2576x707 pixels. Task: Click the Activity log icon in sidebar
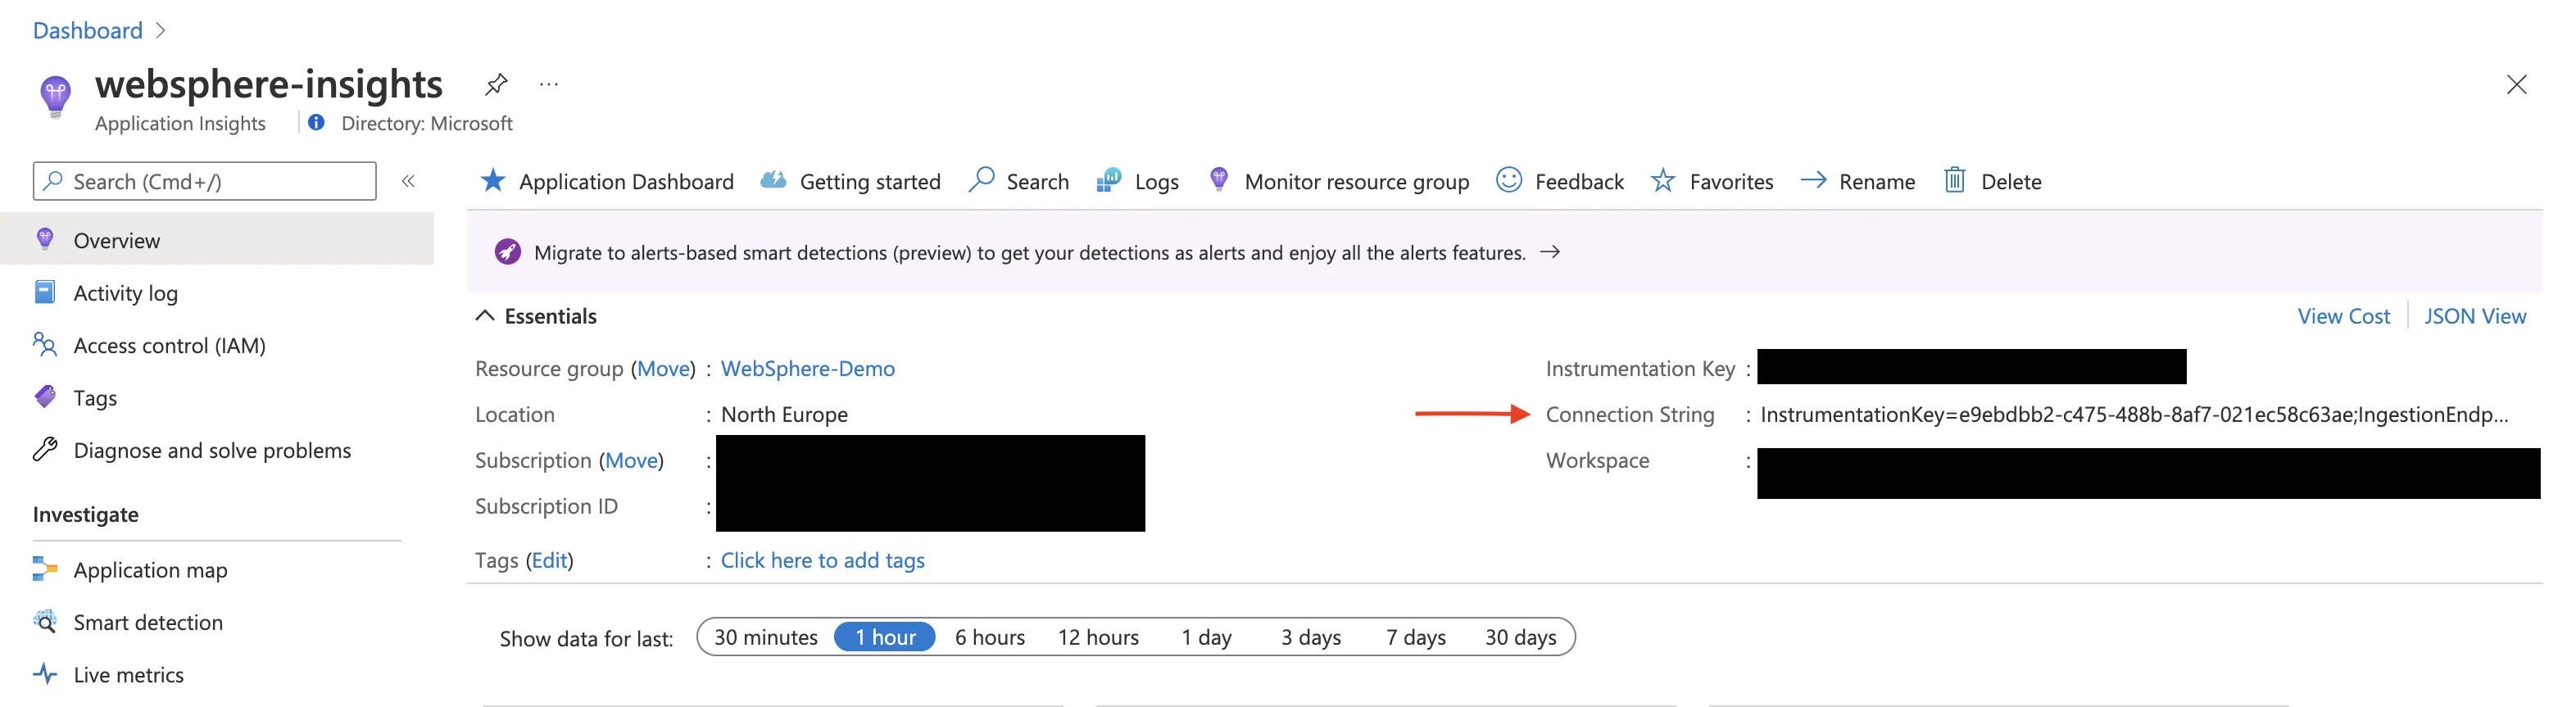coord(45,292)
